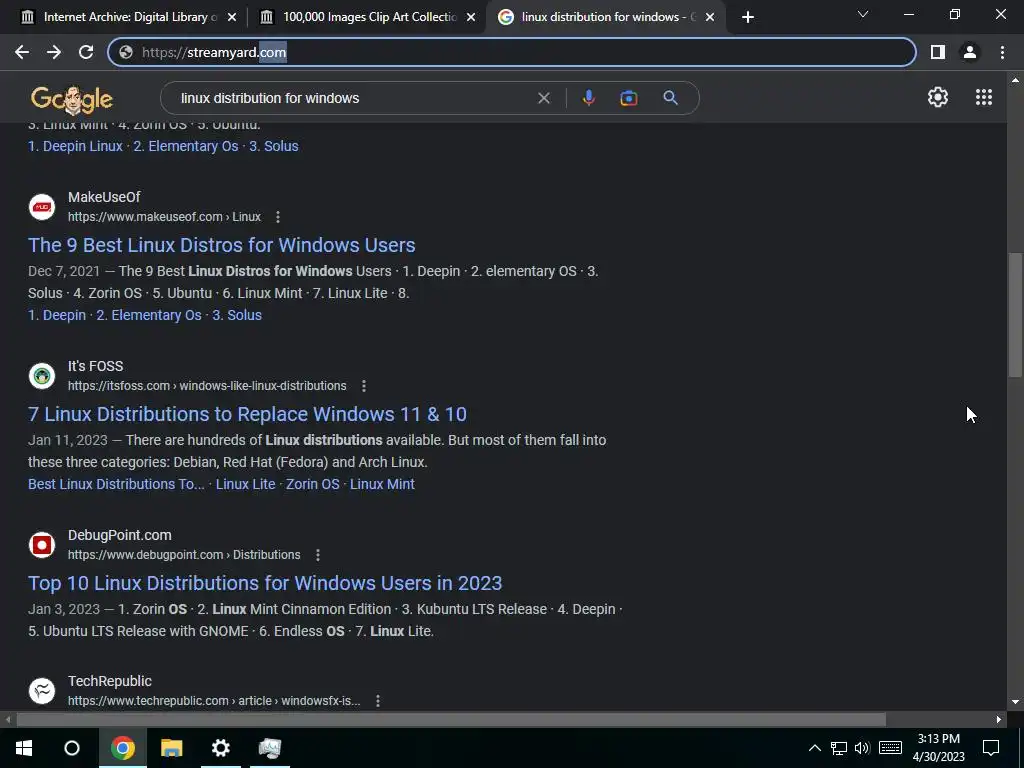
Task: Reload the page with the refresh icon
Action: tap(86, 52)
